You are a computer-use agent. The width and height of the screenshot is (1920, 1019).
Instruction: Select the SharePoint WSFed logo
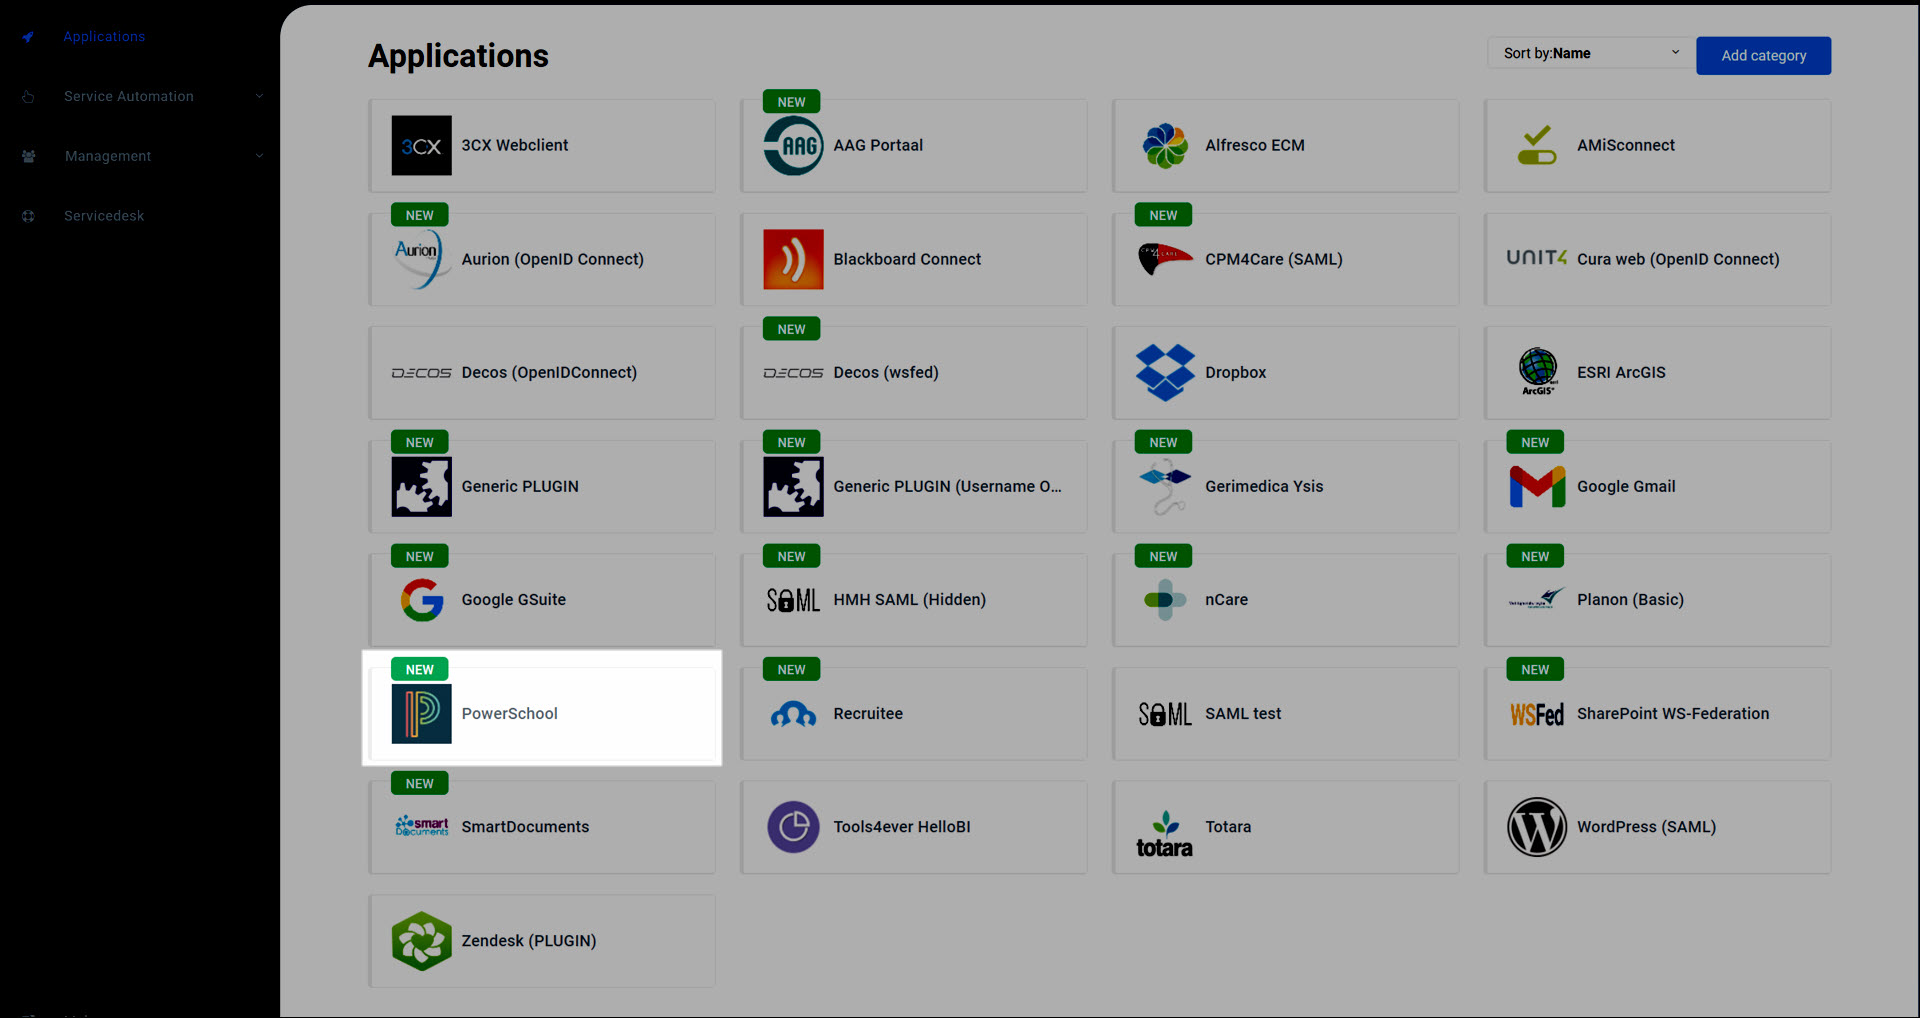[1537, 714]
